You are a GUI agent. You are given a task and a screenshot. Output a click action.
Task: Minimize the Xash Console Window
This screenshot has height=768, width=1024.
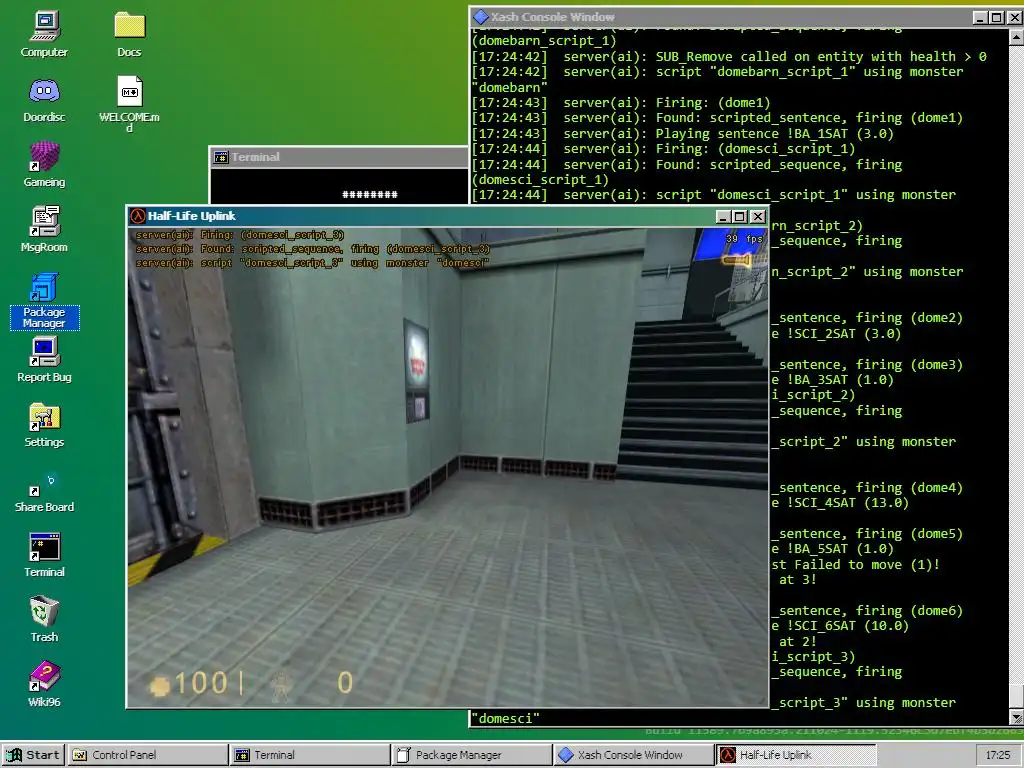980,18
